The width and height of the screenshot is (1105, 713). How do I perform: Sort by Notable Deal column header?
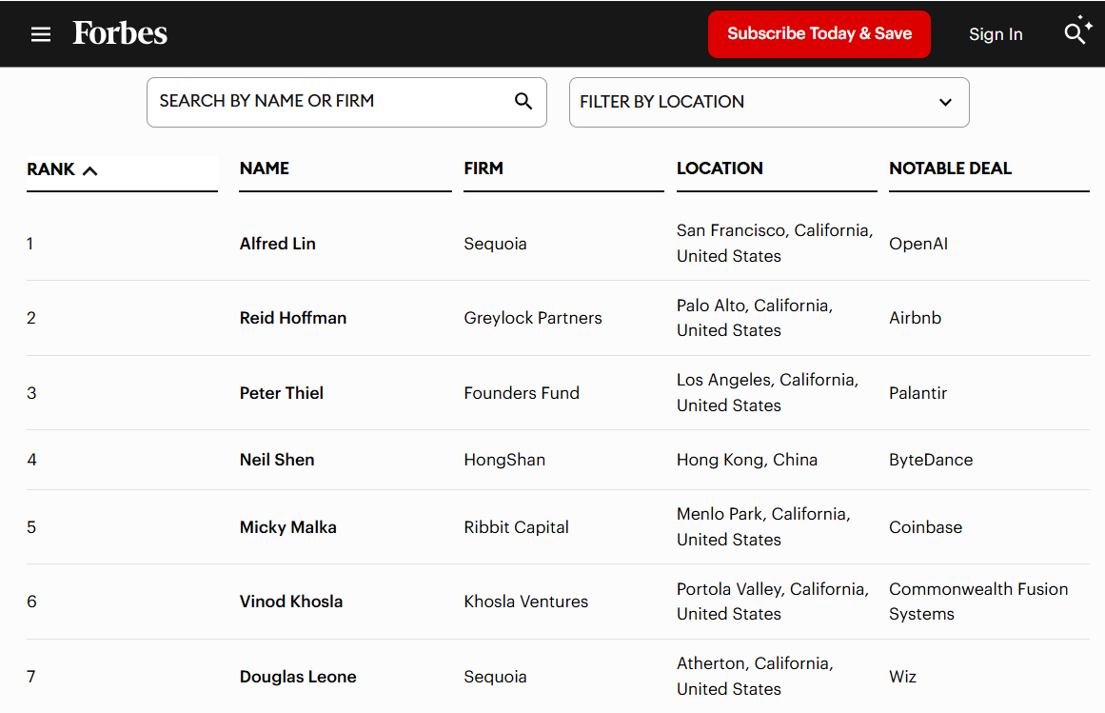pyautogui.click(x=950, y=169)
